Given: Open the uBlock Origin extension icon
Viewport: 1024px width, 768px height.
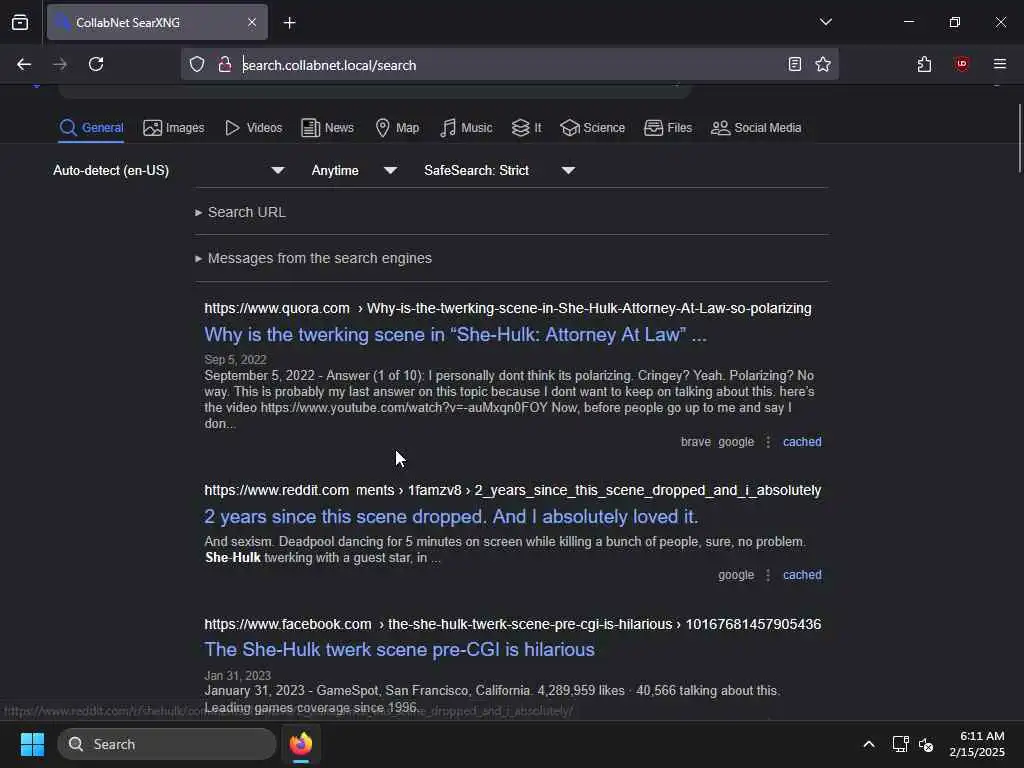Looking at the screenshot, I should (x=961, y=64).
